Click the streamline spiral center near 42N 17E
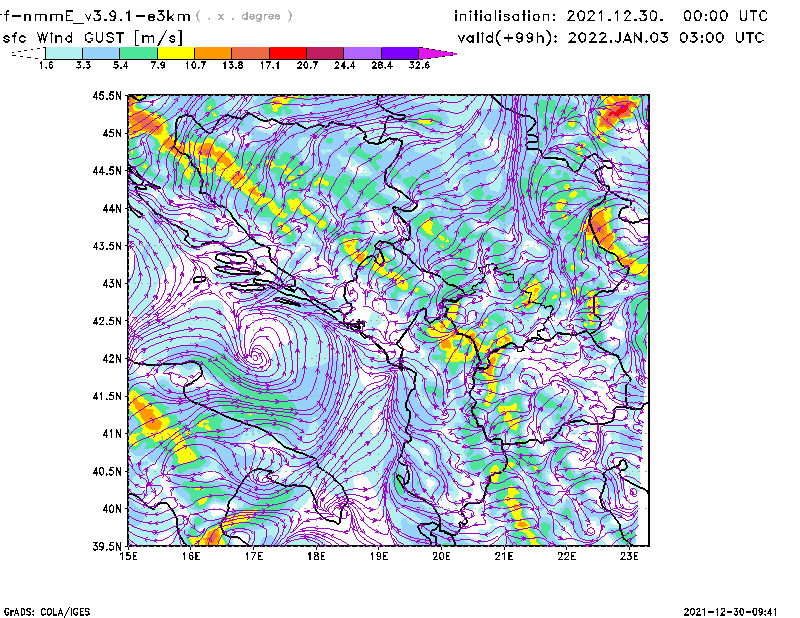The height and width of the screenshot is (618, 800). 259,353
